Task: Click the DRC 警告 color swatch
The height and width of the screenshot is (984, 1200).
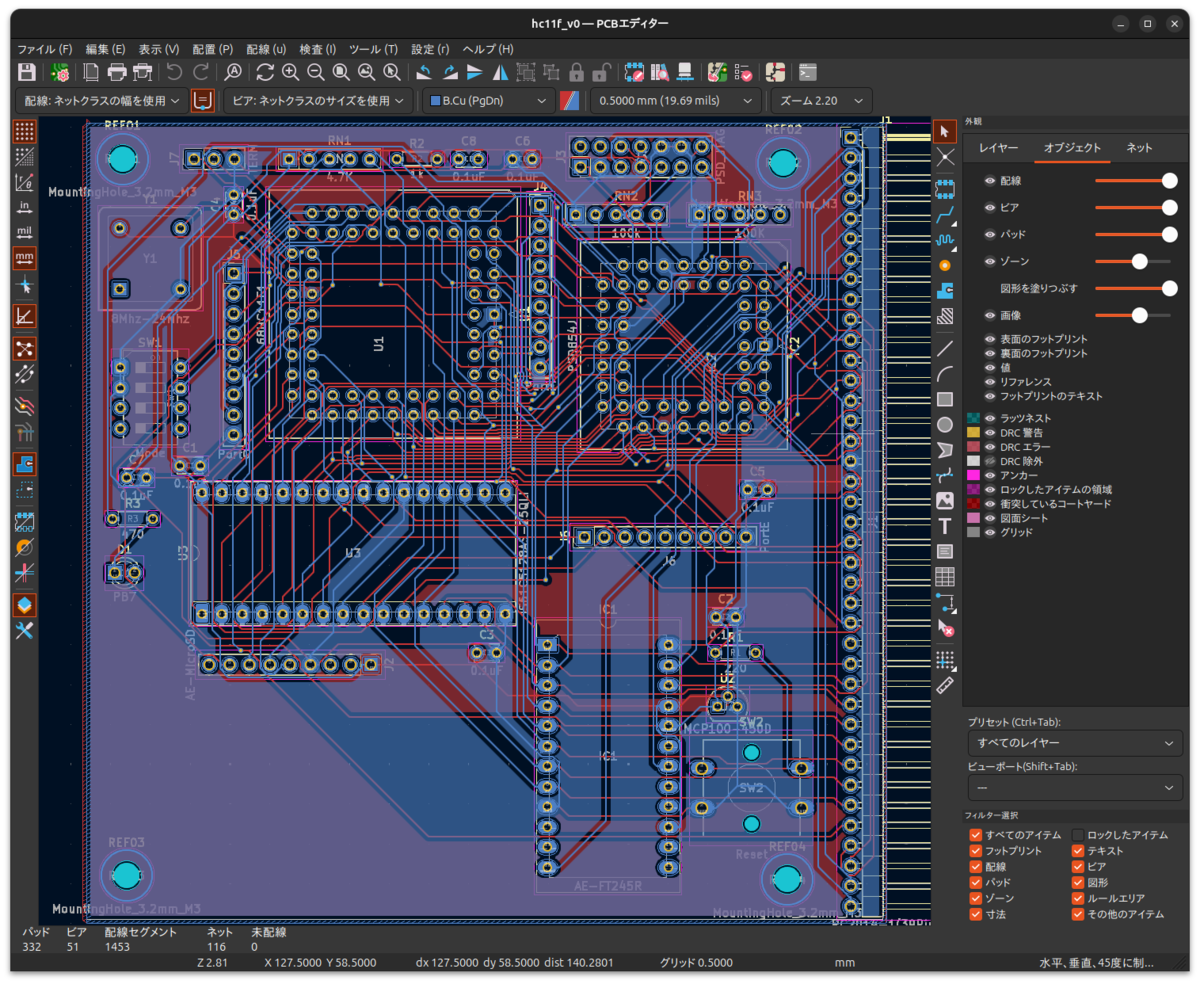Action: pyautogui.click(x=974, y=433)
